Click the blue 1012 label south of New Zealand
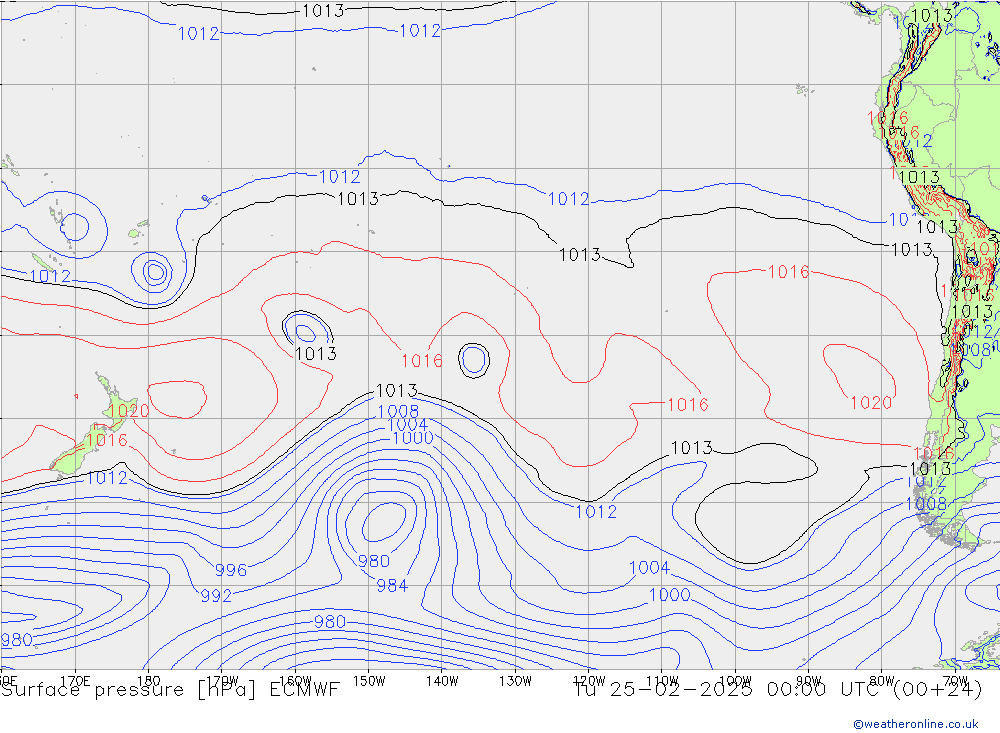 (x=107, y=478)
